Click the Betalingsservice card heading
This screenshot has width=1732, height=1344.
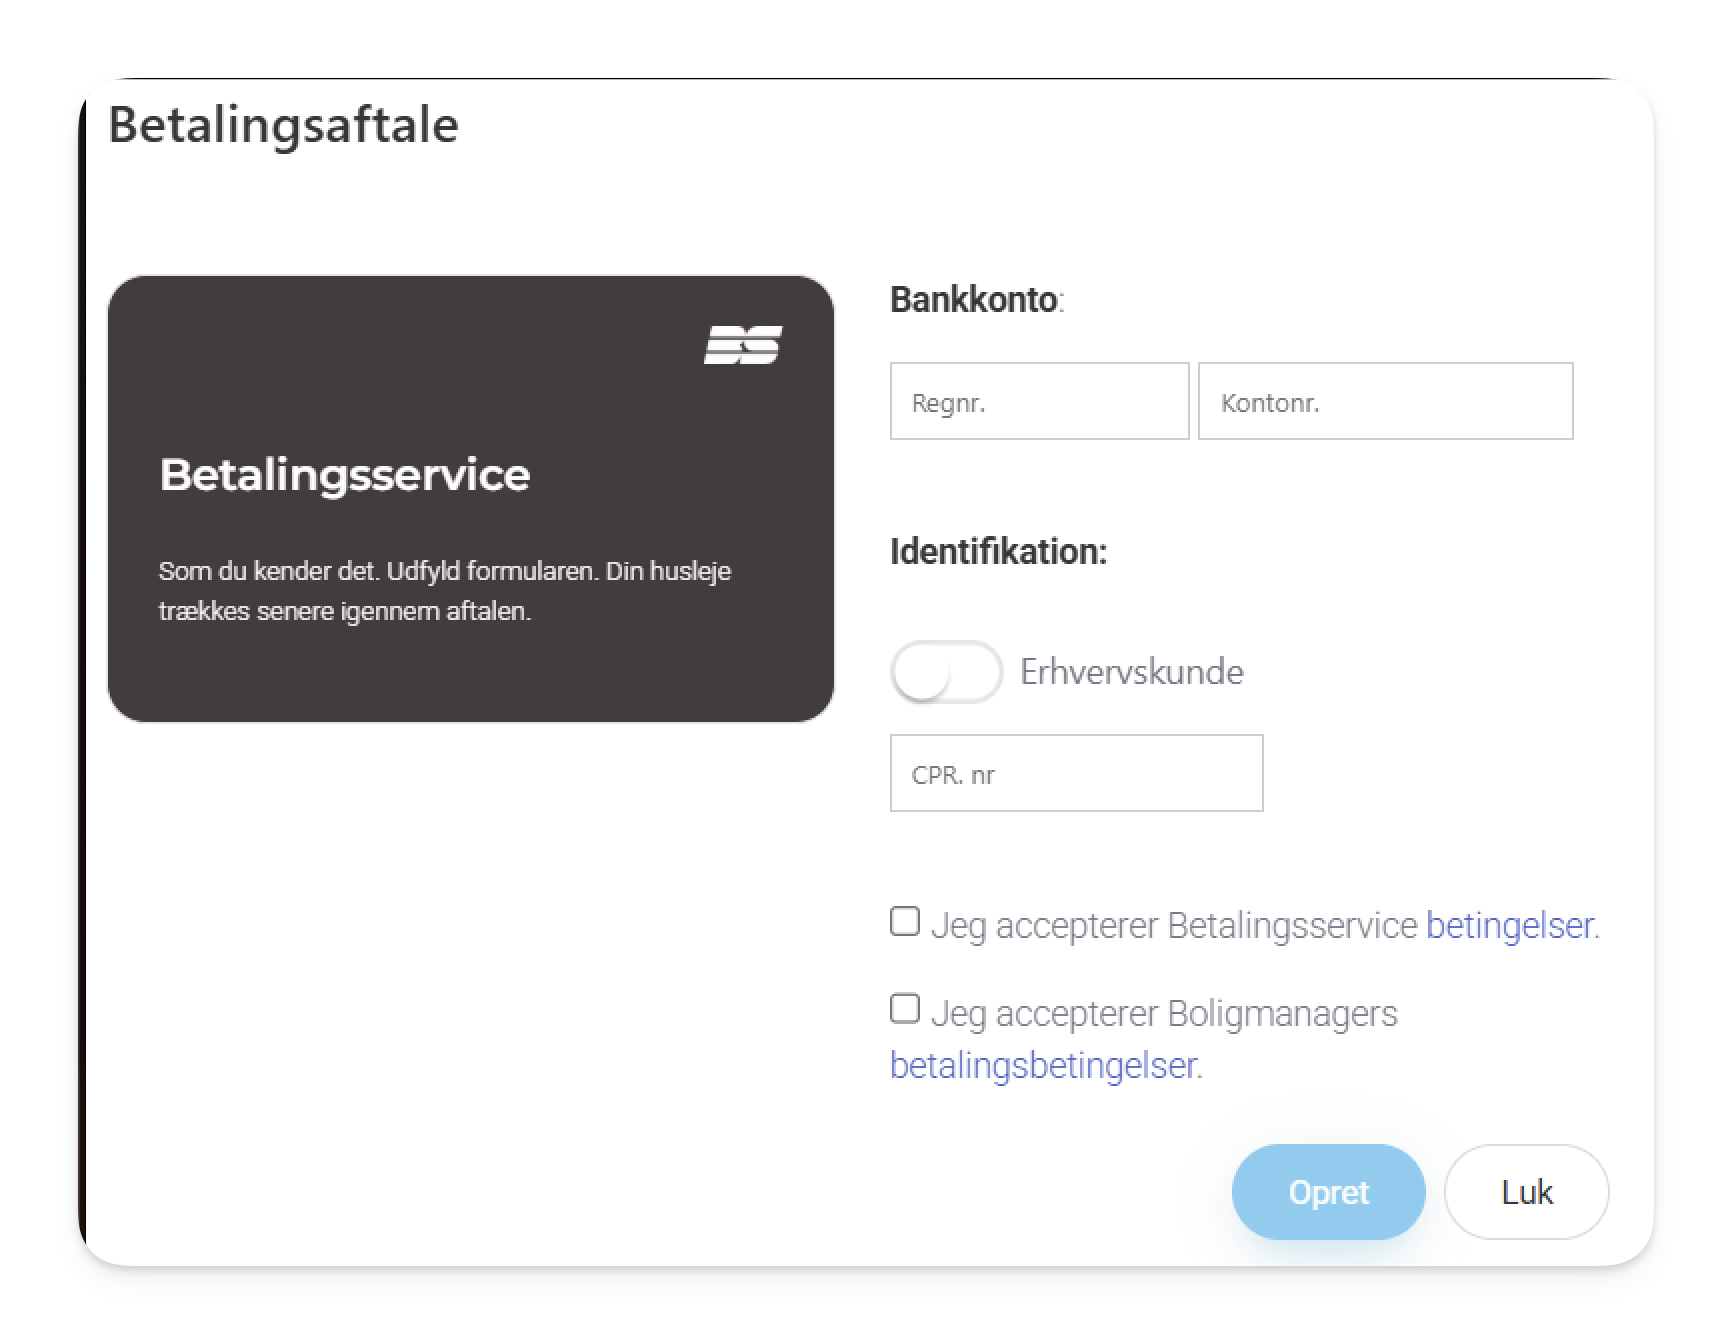[345, 475]
